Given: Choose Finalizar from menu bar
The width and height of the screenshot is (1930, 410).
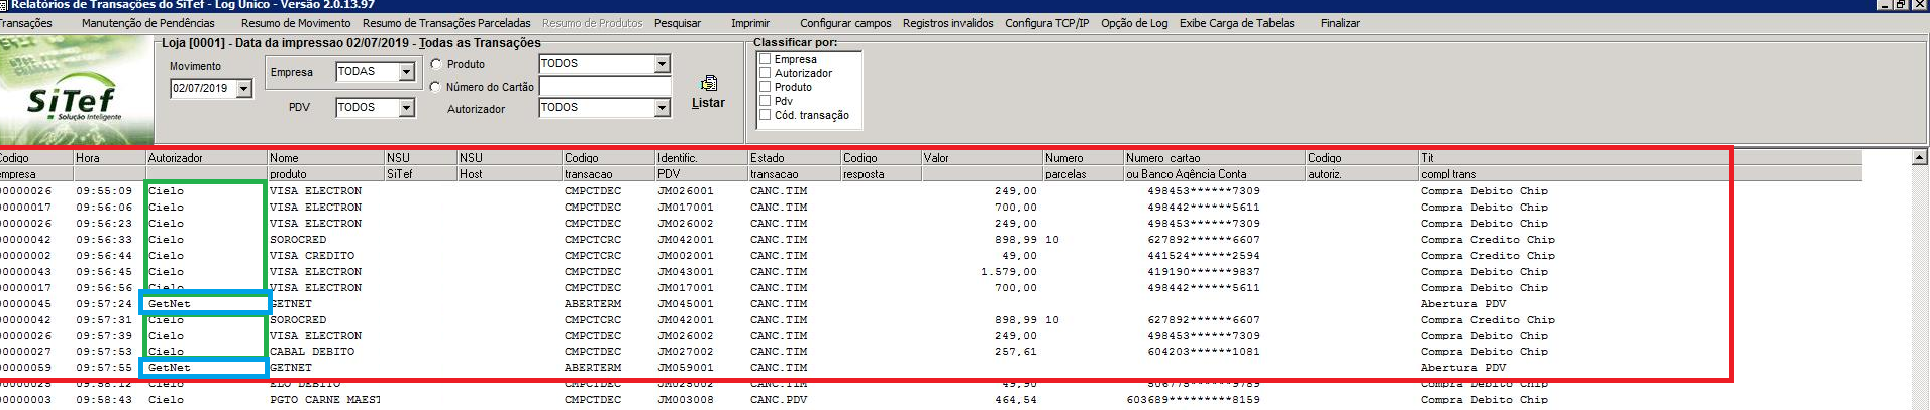Looking at the screenshot, I should (1340, 23).
